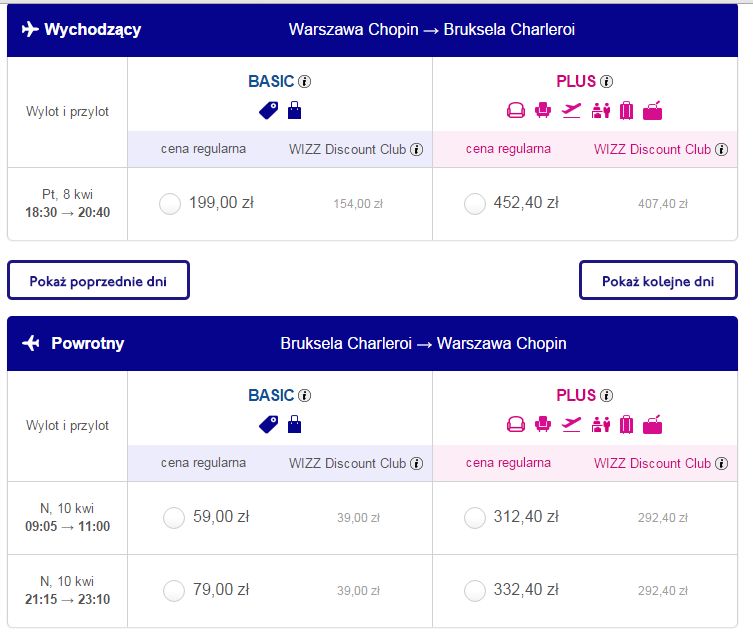Click the Pokaż poprzednie dni button
This screenshot has height=633, width=753.
(x=98, y=280)
